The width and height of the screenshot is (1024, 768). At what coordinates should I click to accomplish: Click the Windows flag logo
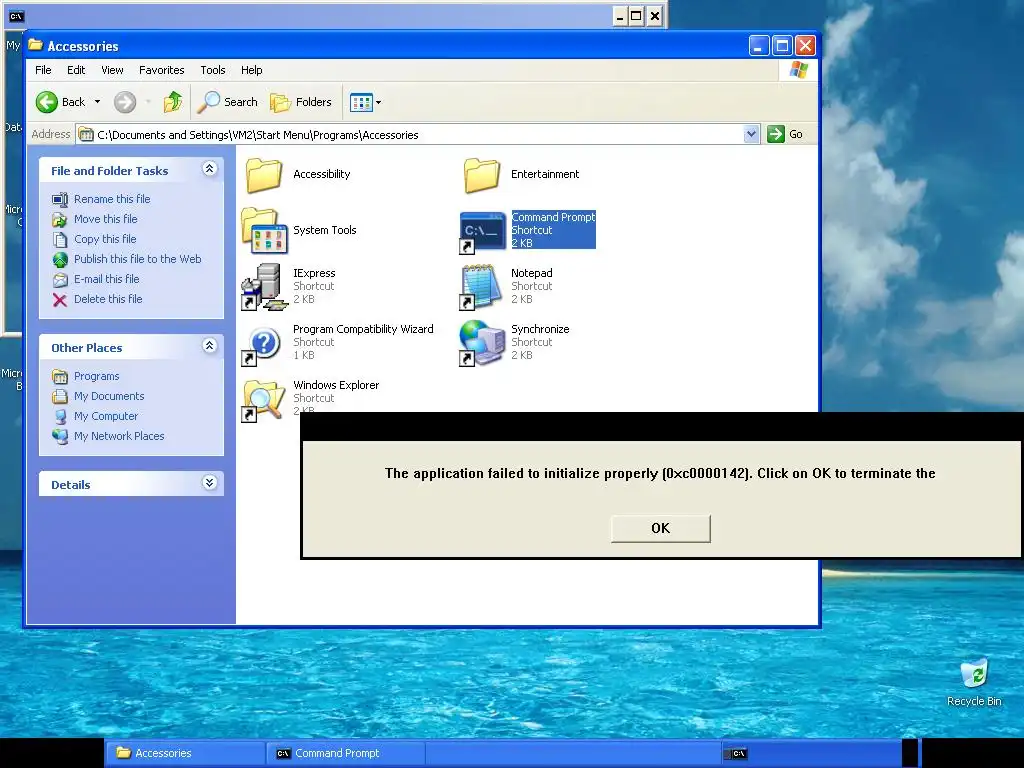pos(799,70)
